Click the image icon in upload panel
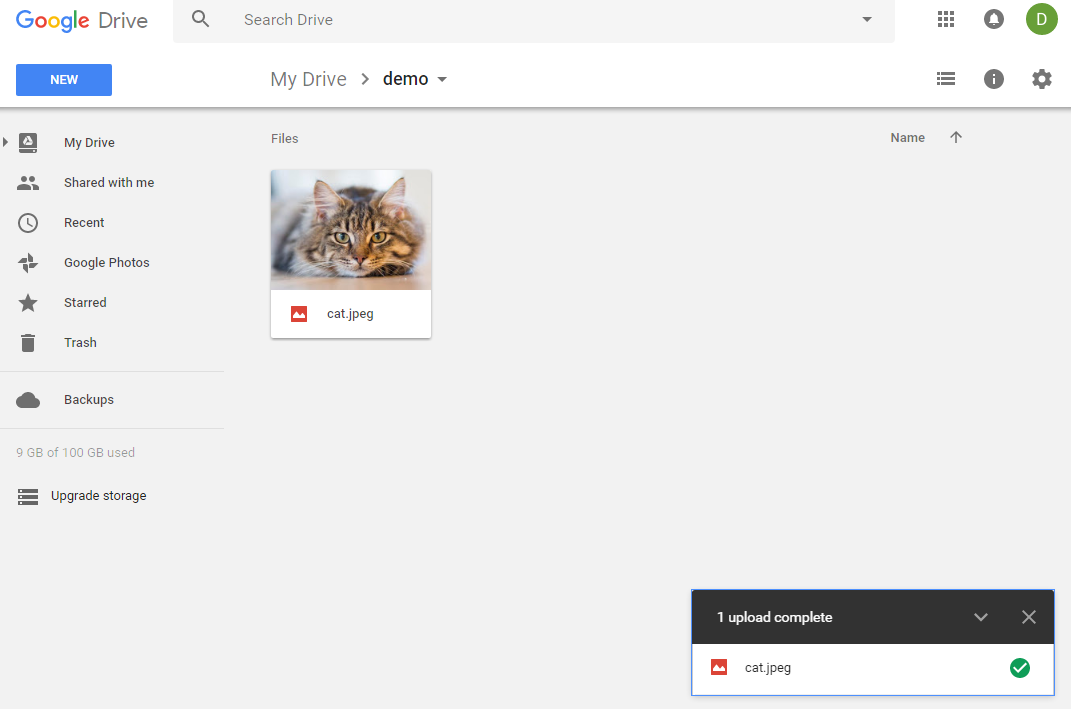The height and width of the screenshot is (709, 1071). tap(719, 667)
